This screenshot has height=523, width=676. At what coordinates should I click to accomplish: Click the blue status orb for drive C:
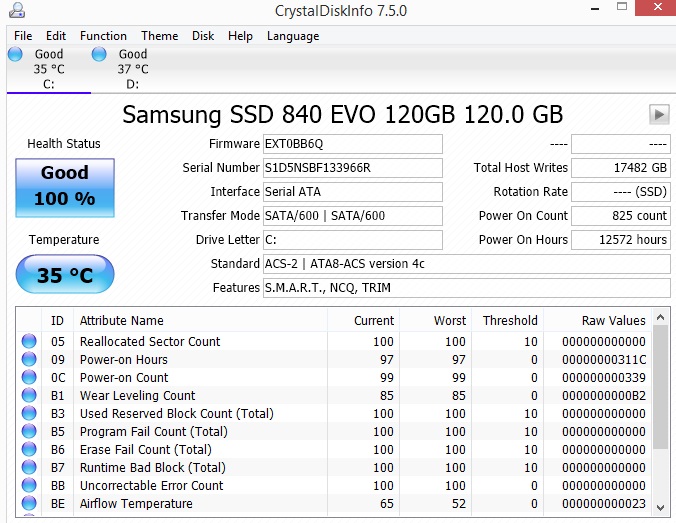(15, 54)
